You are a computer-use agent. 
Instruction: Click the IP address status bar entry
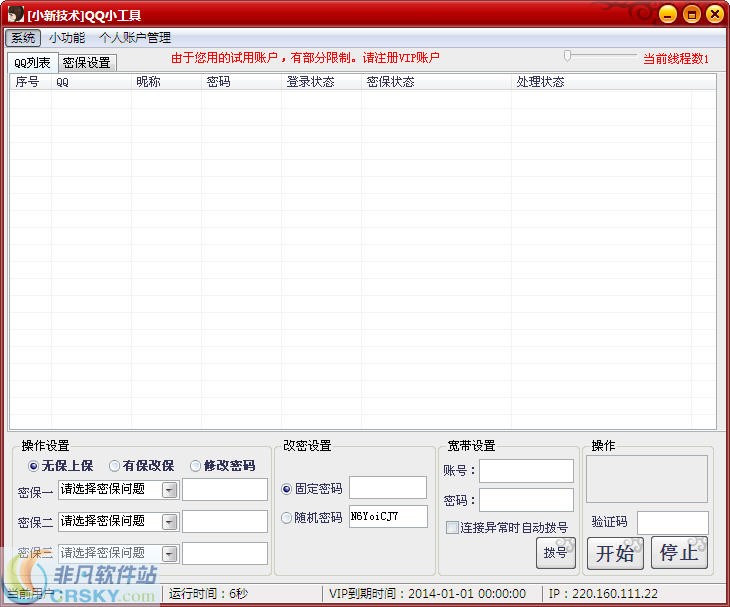coord(603,594)
